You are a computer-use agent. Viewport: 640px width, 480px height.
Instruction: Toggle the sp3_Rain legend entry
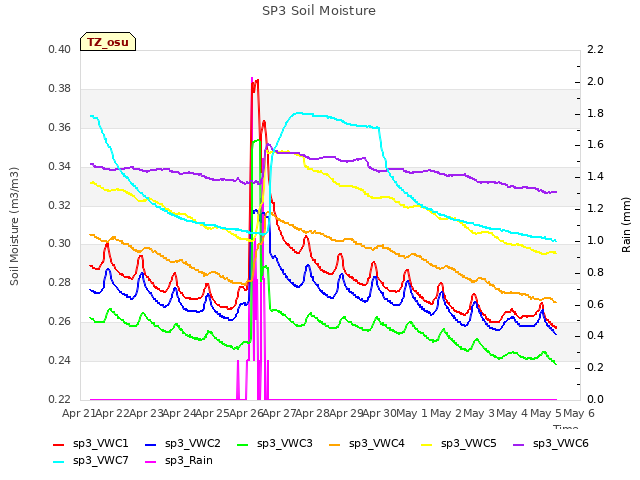pyautogui.click(x=179, y=460)
